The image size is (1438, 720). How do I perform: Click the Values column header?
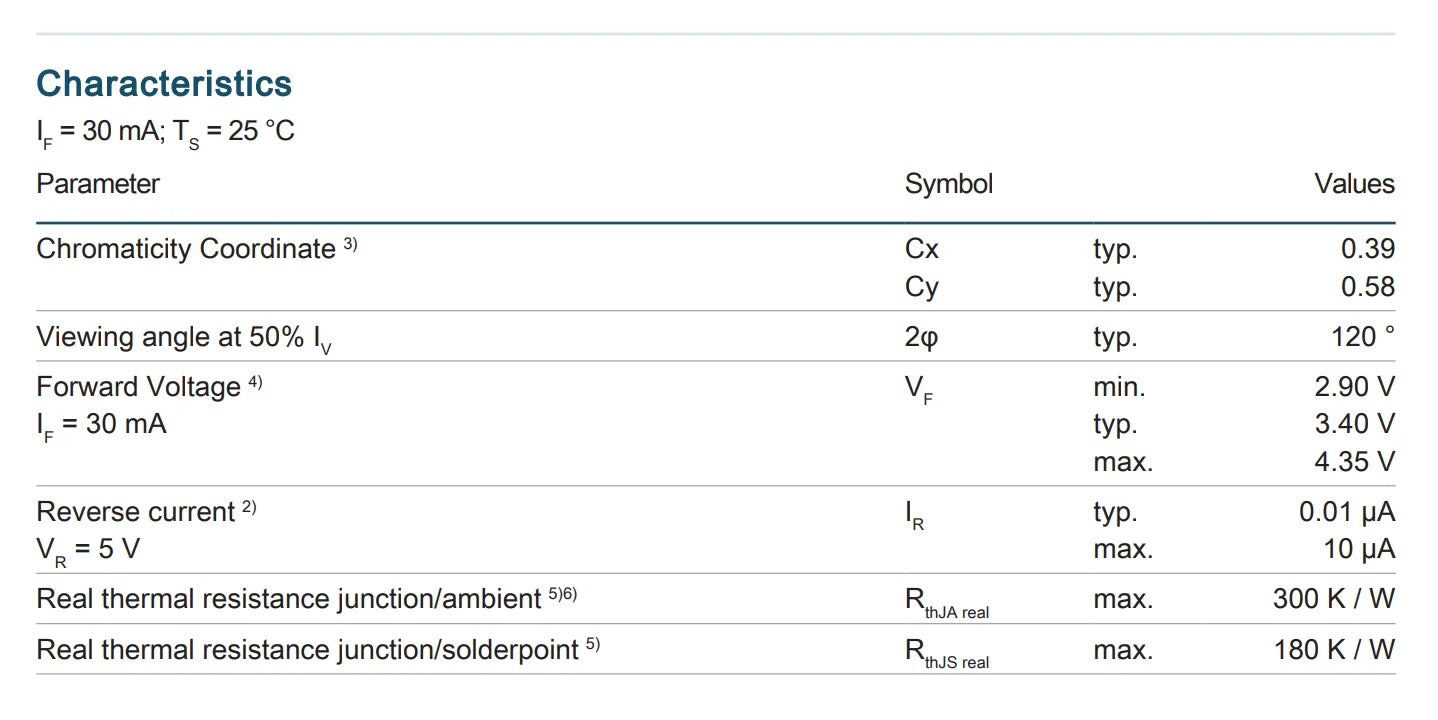(1354, 184)
